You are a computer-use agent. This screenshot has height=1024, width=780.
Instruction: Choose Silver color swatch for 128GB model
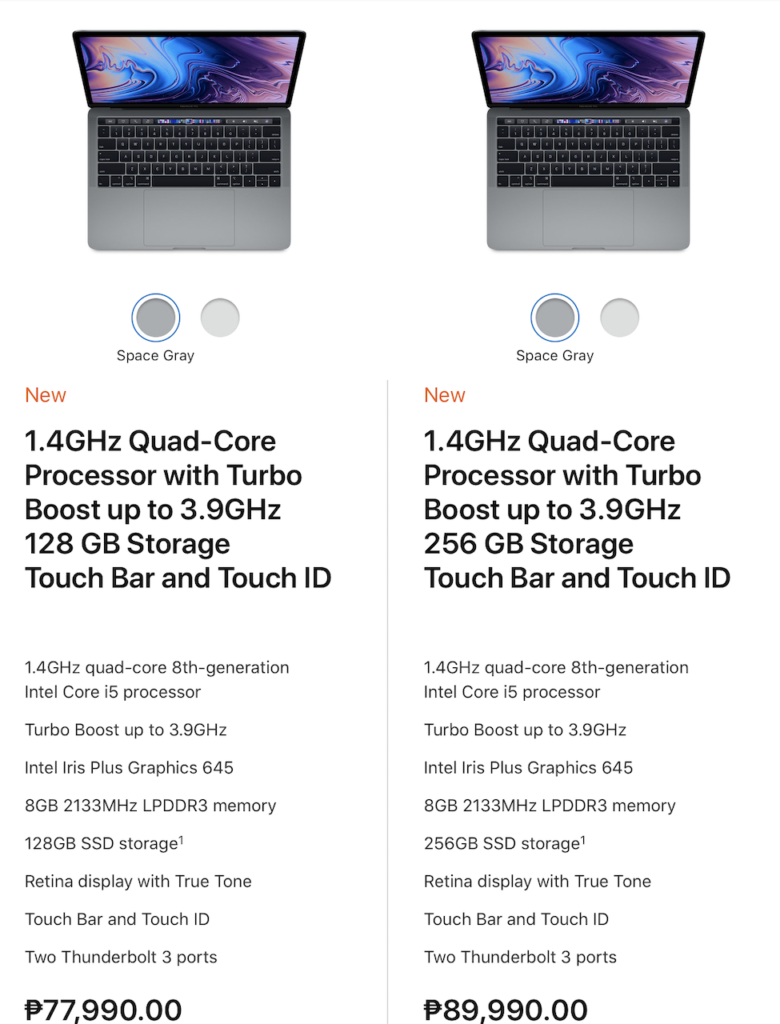tap(220, 317)
